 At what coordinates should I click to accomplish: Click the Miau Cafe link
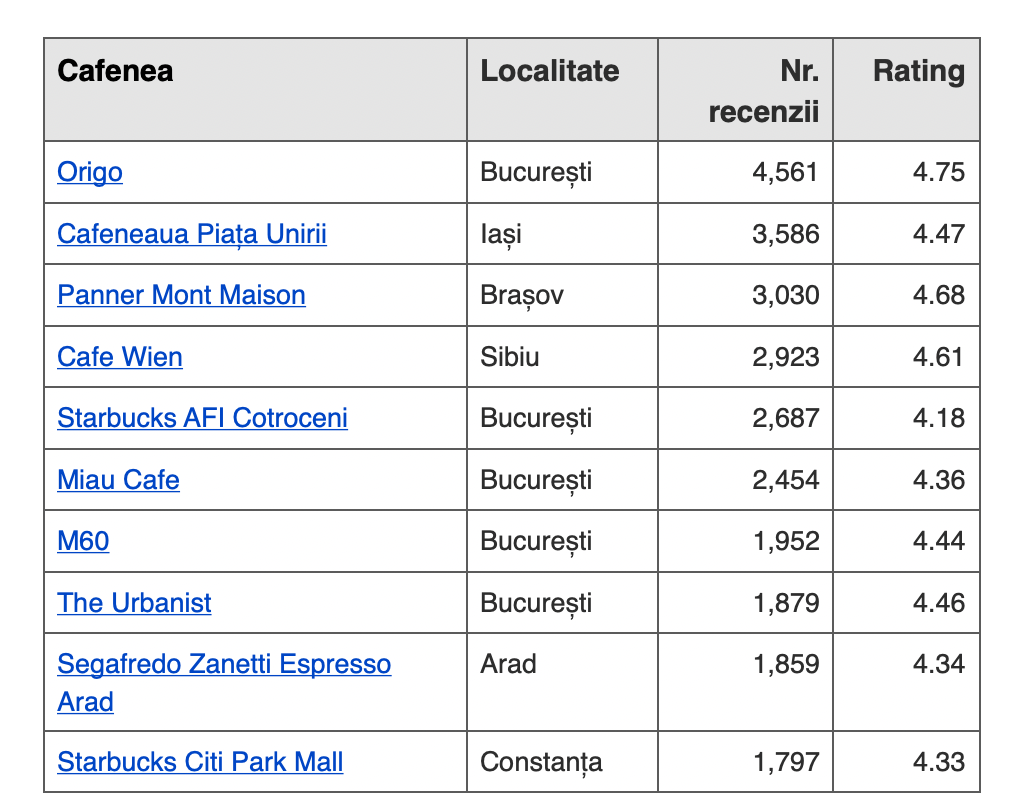coord(118,480)
